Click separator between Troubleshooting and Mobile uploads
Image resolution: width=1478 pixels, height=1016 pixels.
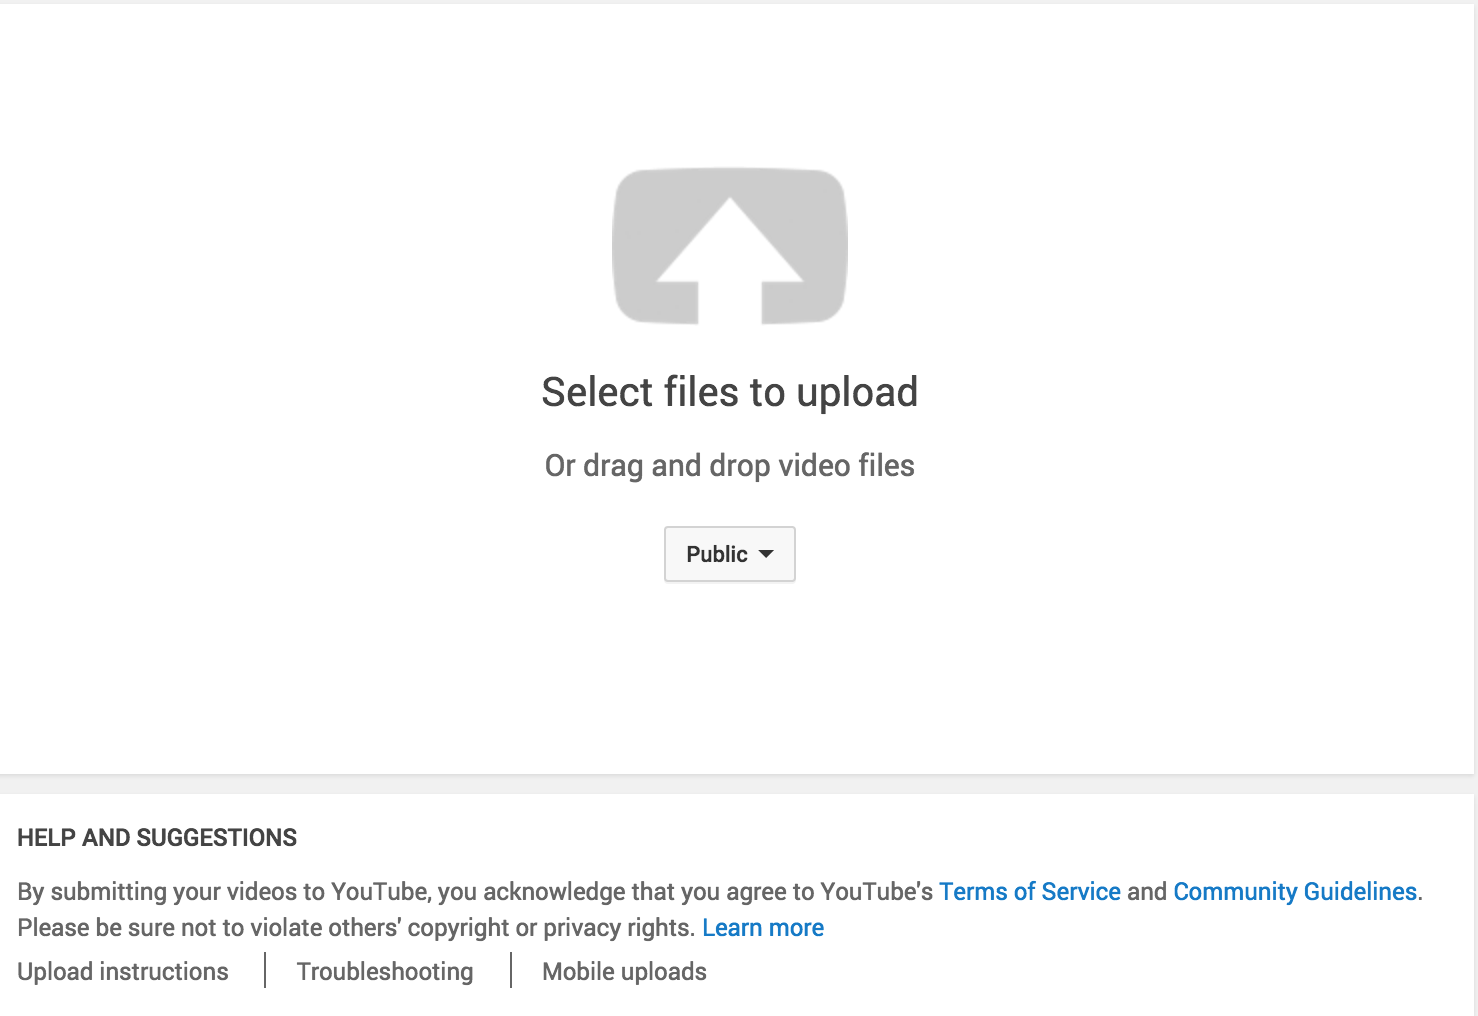point(511,970)
